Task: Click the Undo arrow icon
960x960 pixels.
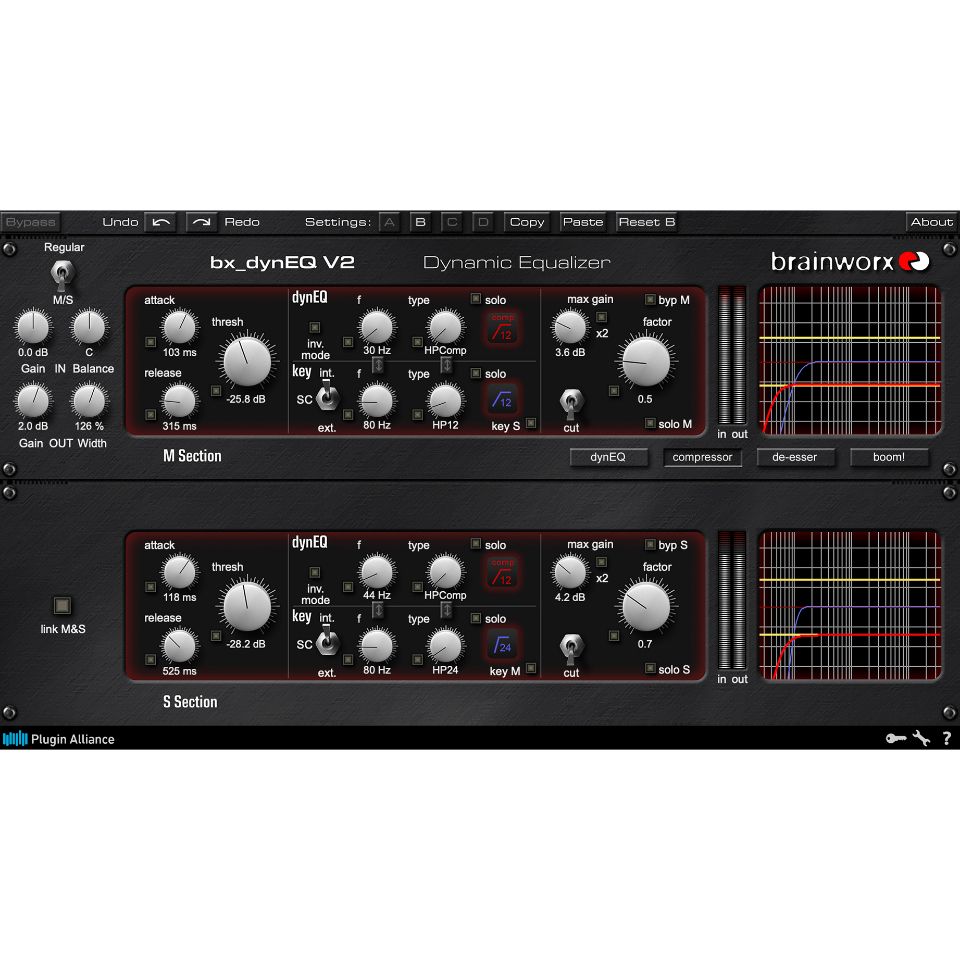Action: [x=161, y=222]
